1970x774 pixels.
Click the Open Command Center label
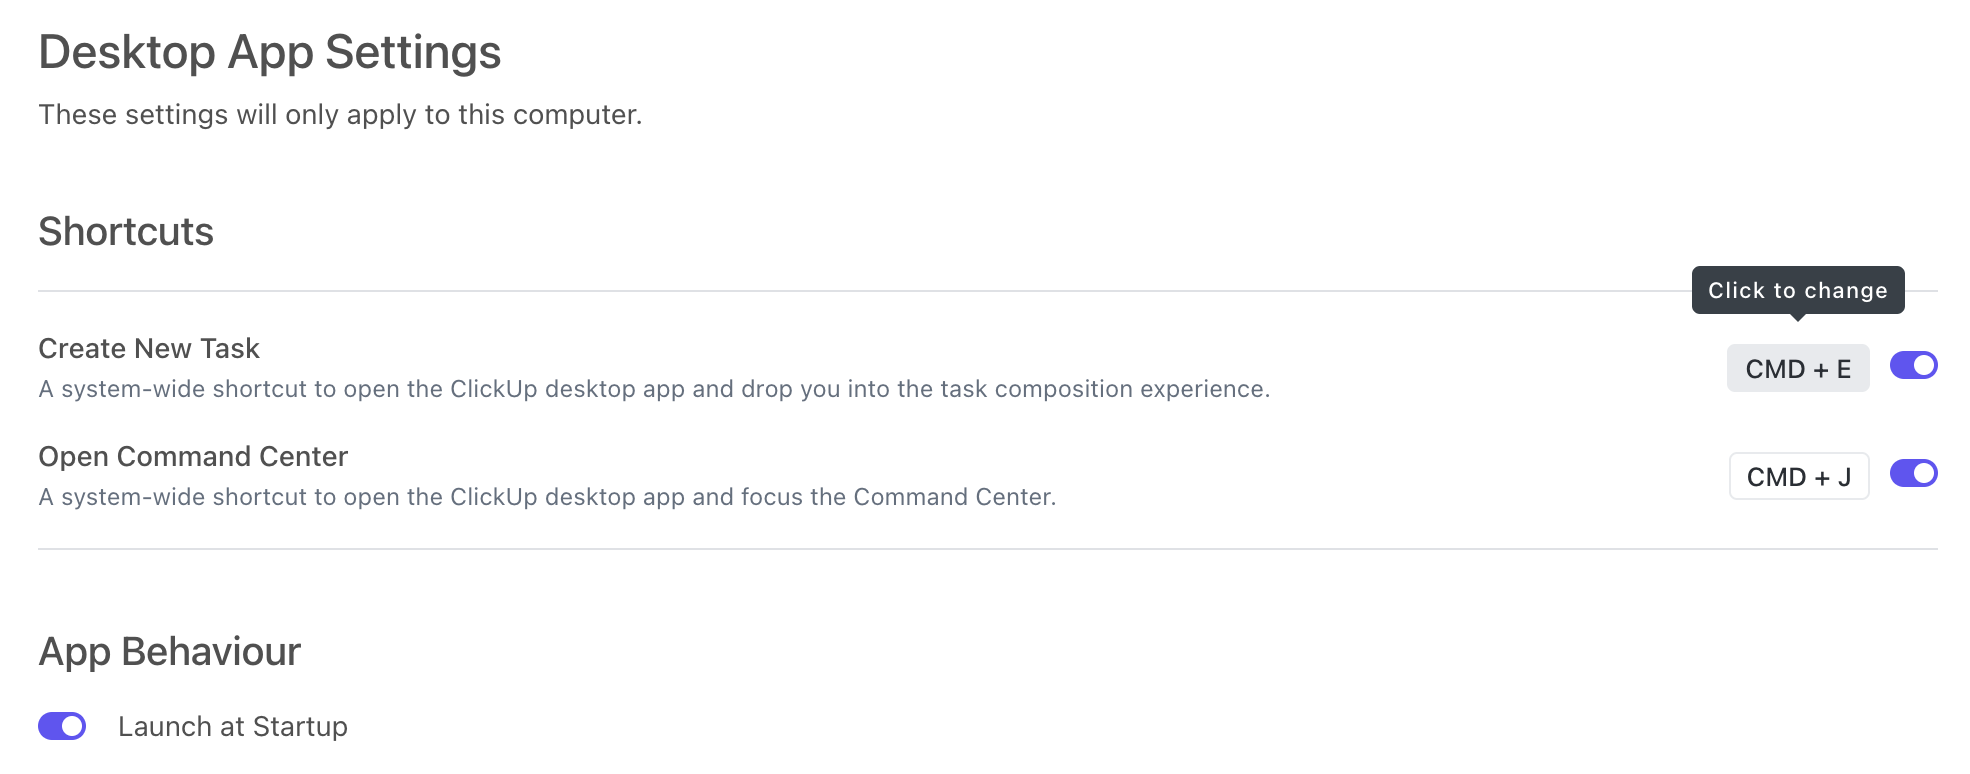(193, 456)
